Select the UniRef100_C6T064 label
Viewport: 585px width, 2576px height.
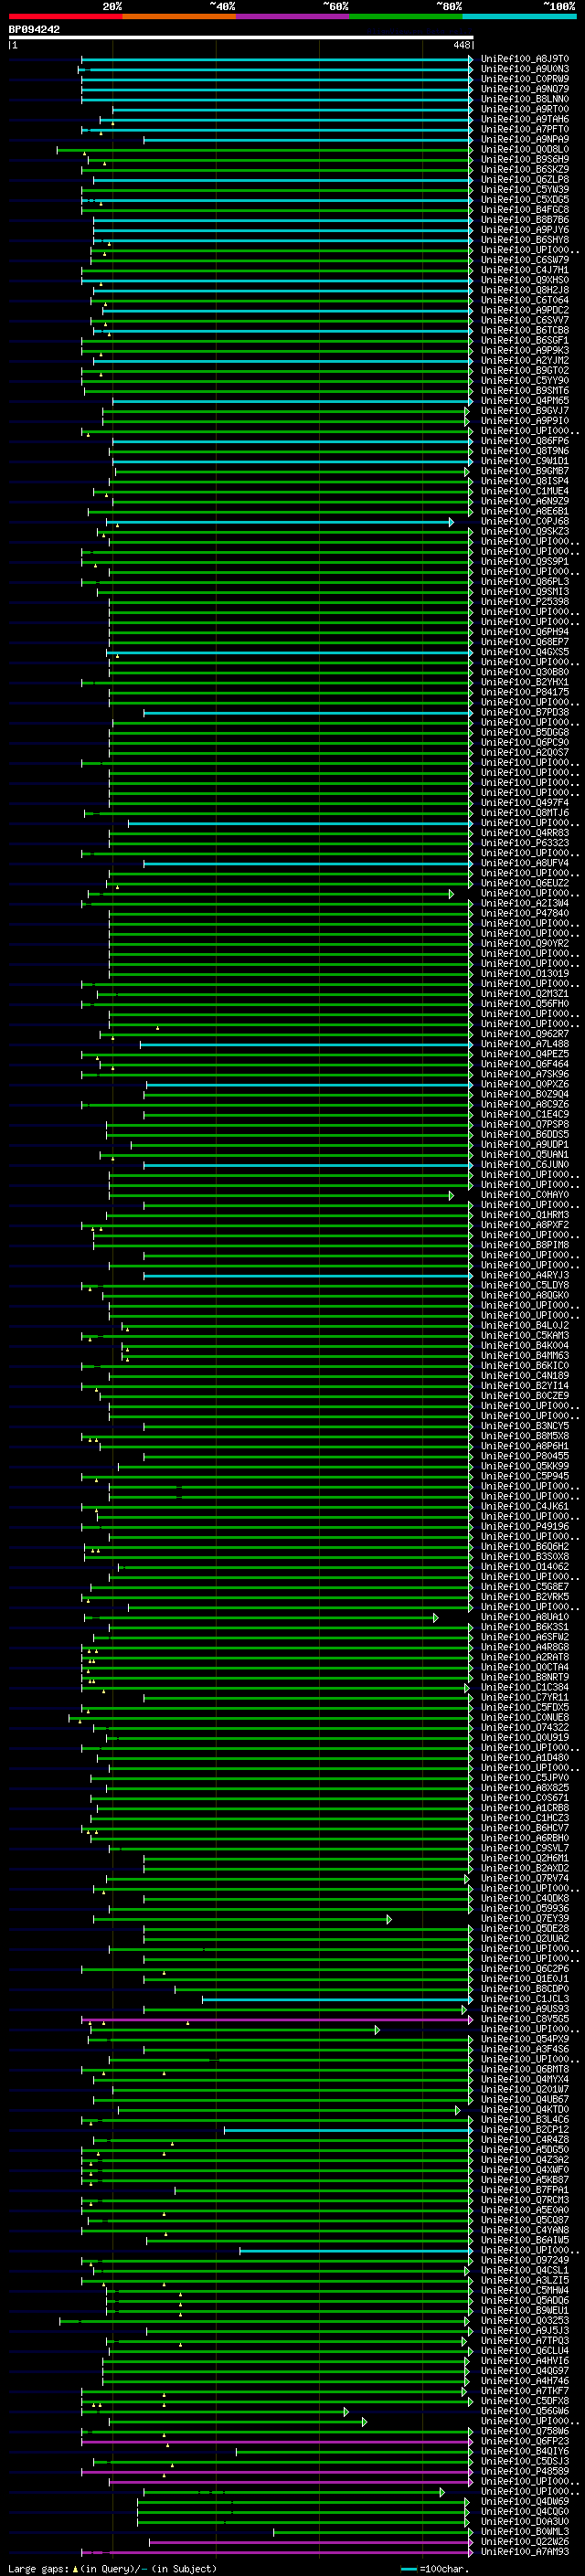tap(525, 300)
